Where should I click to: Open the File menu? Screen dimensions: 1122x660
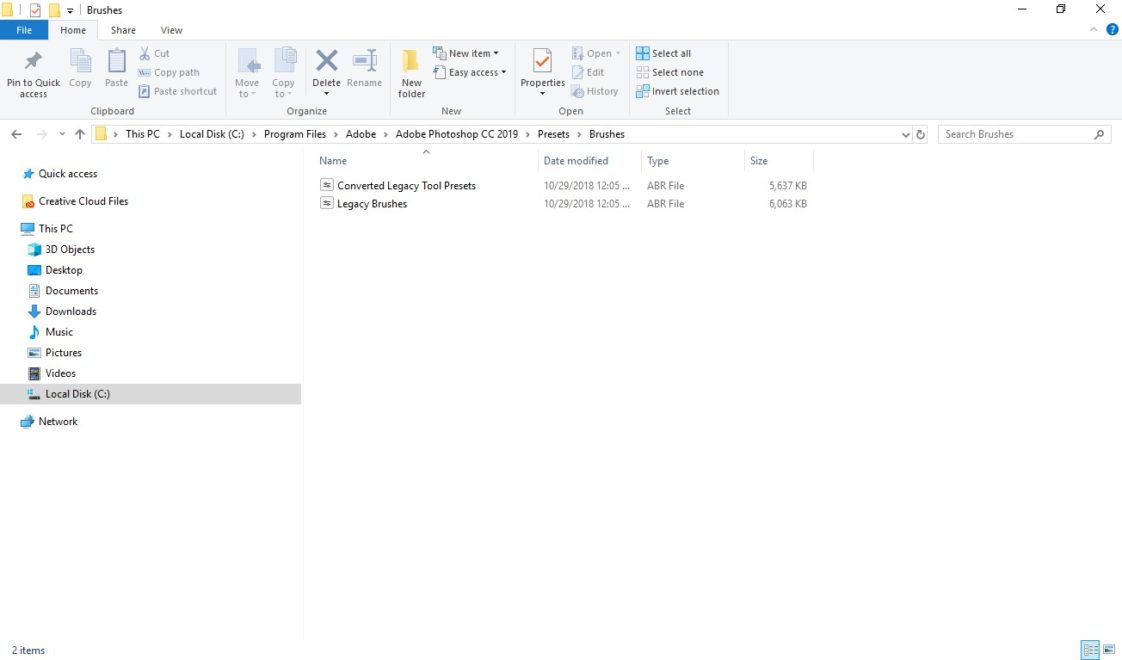click(x=23, y=29)
